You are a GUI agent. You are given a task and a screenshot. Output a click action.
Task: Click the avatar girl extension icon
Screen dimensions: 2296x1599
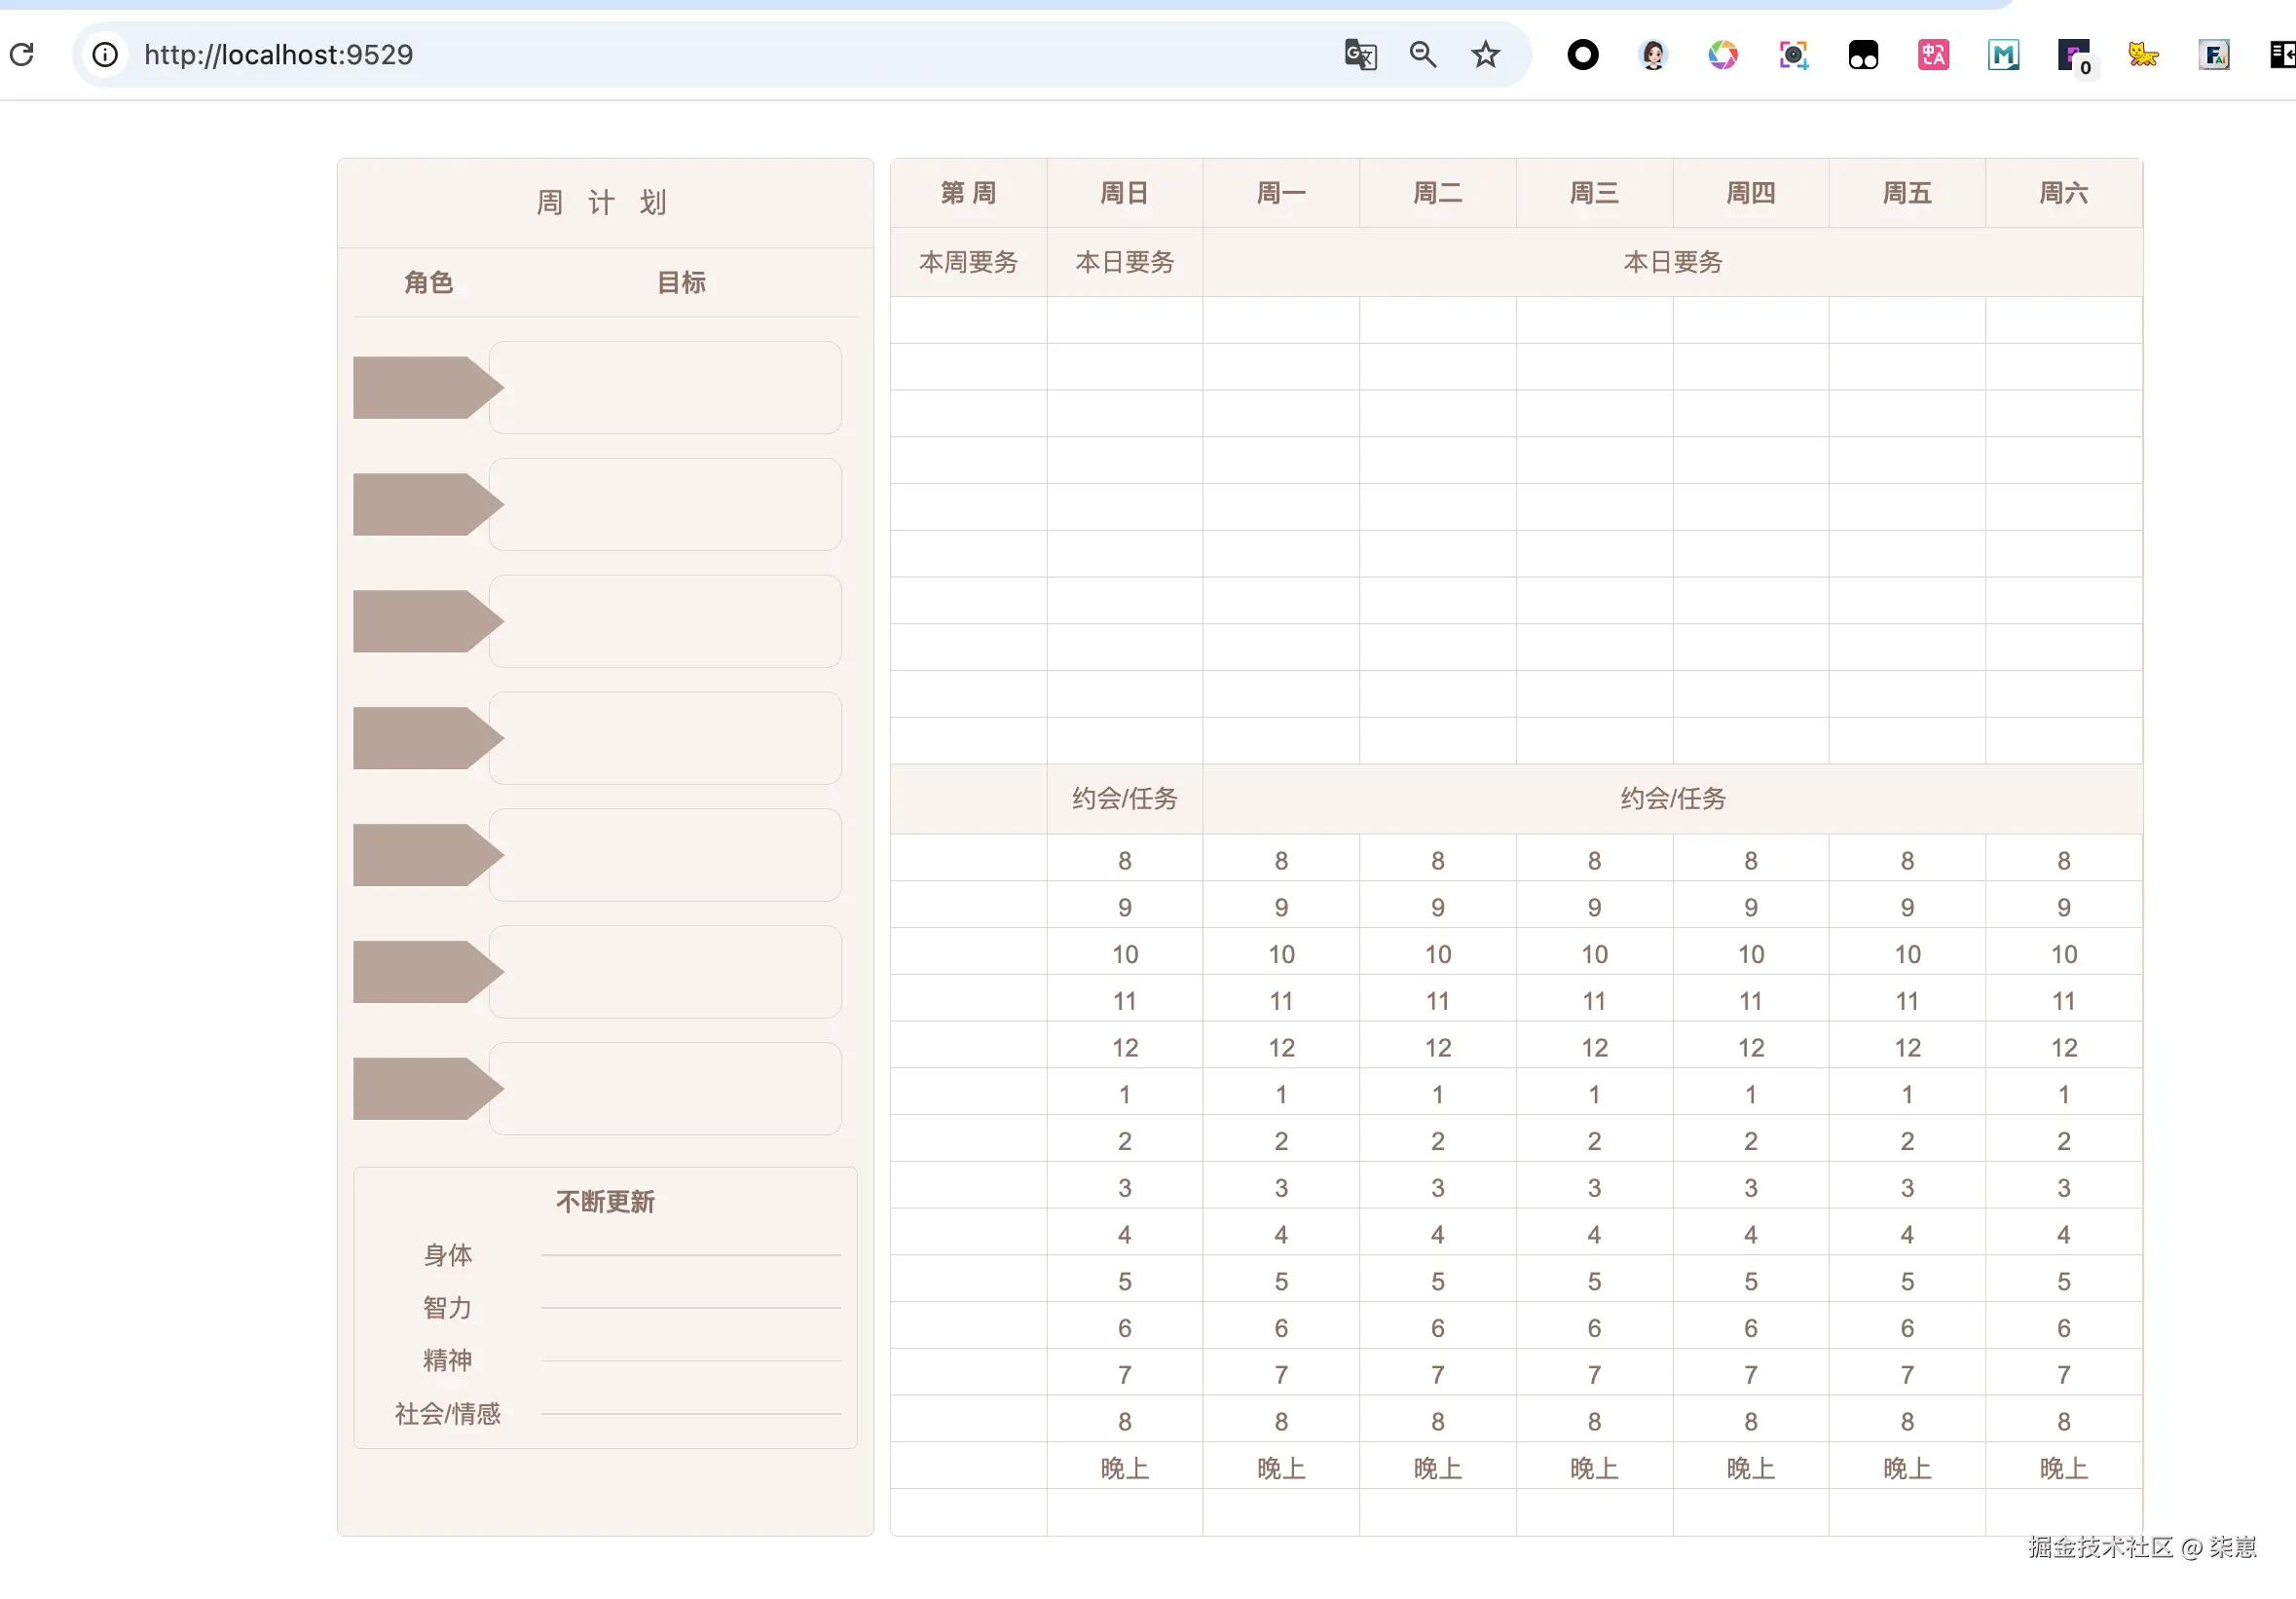pos(1653,54)
